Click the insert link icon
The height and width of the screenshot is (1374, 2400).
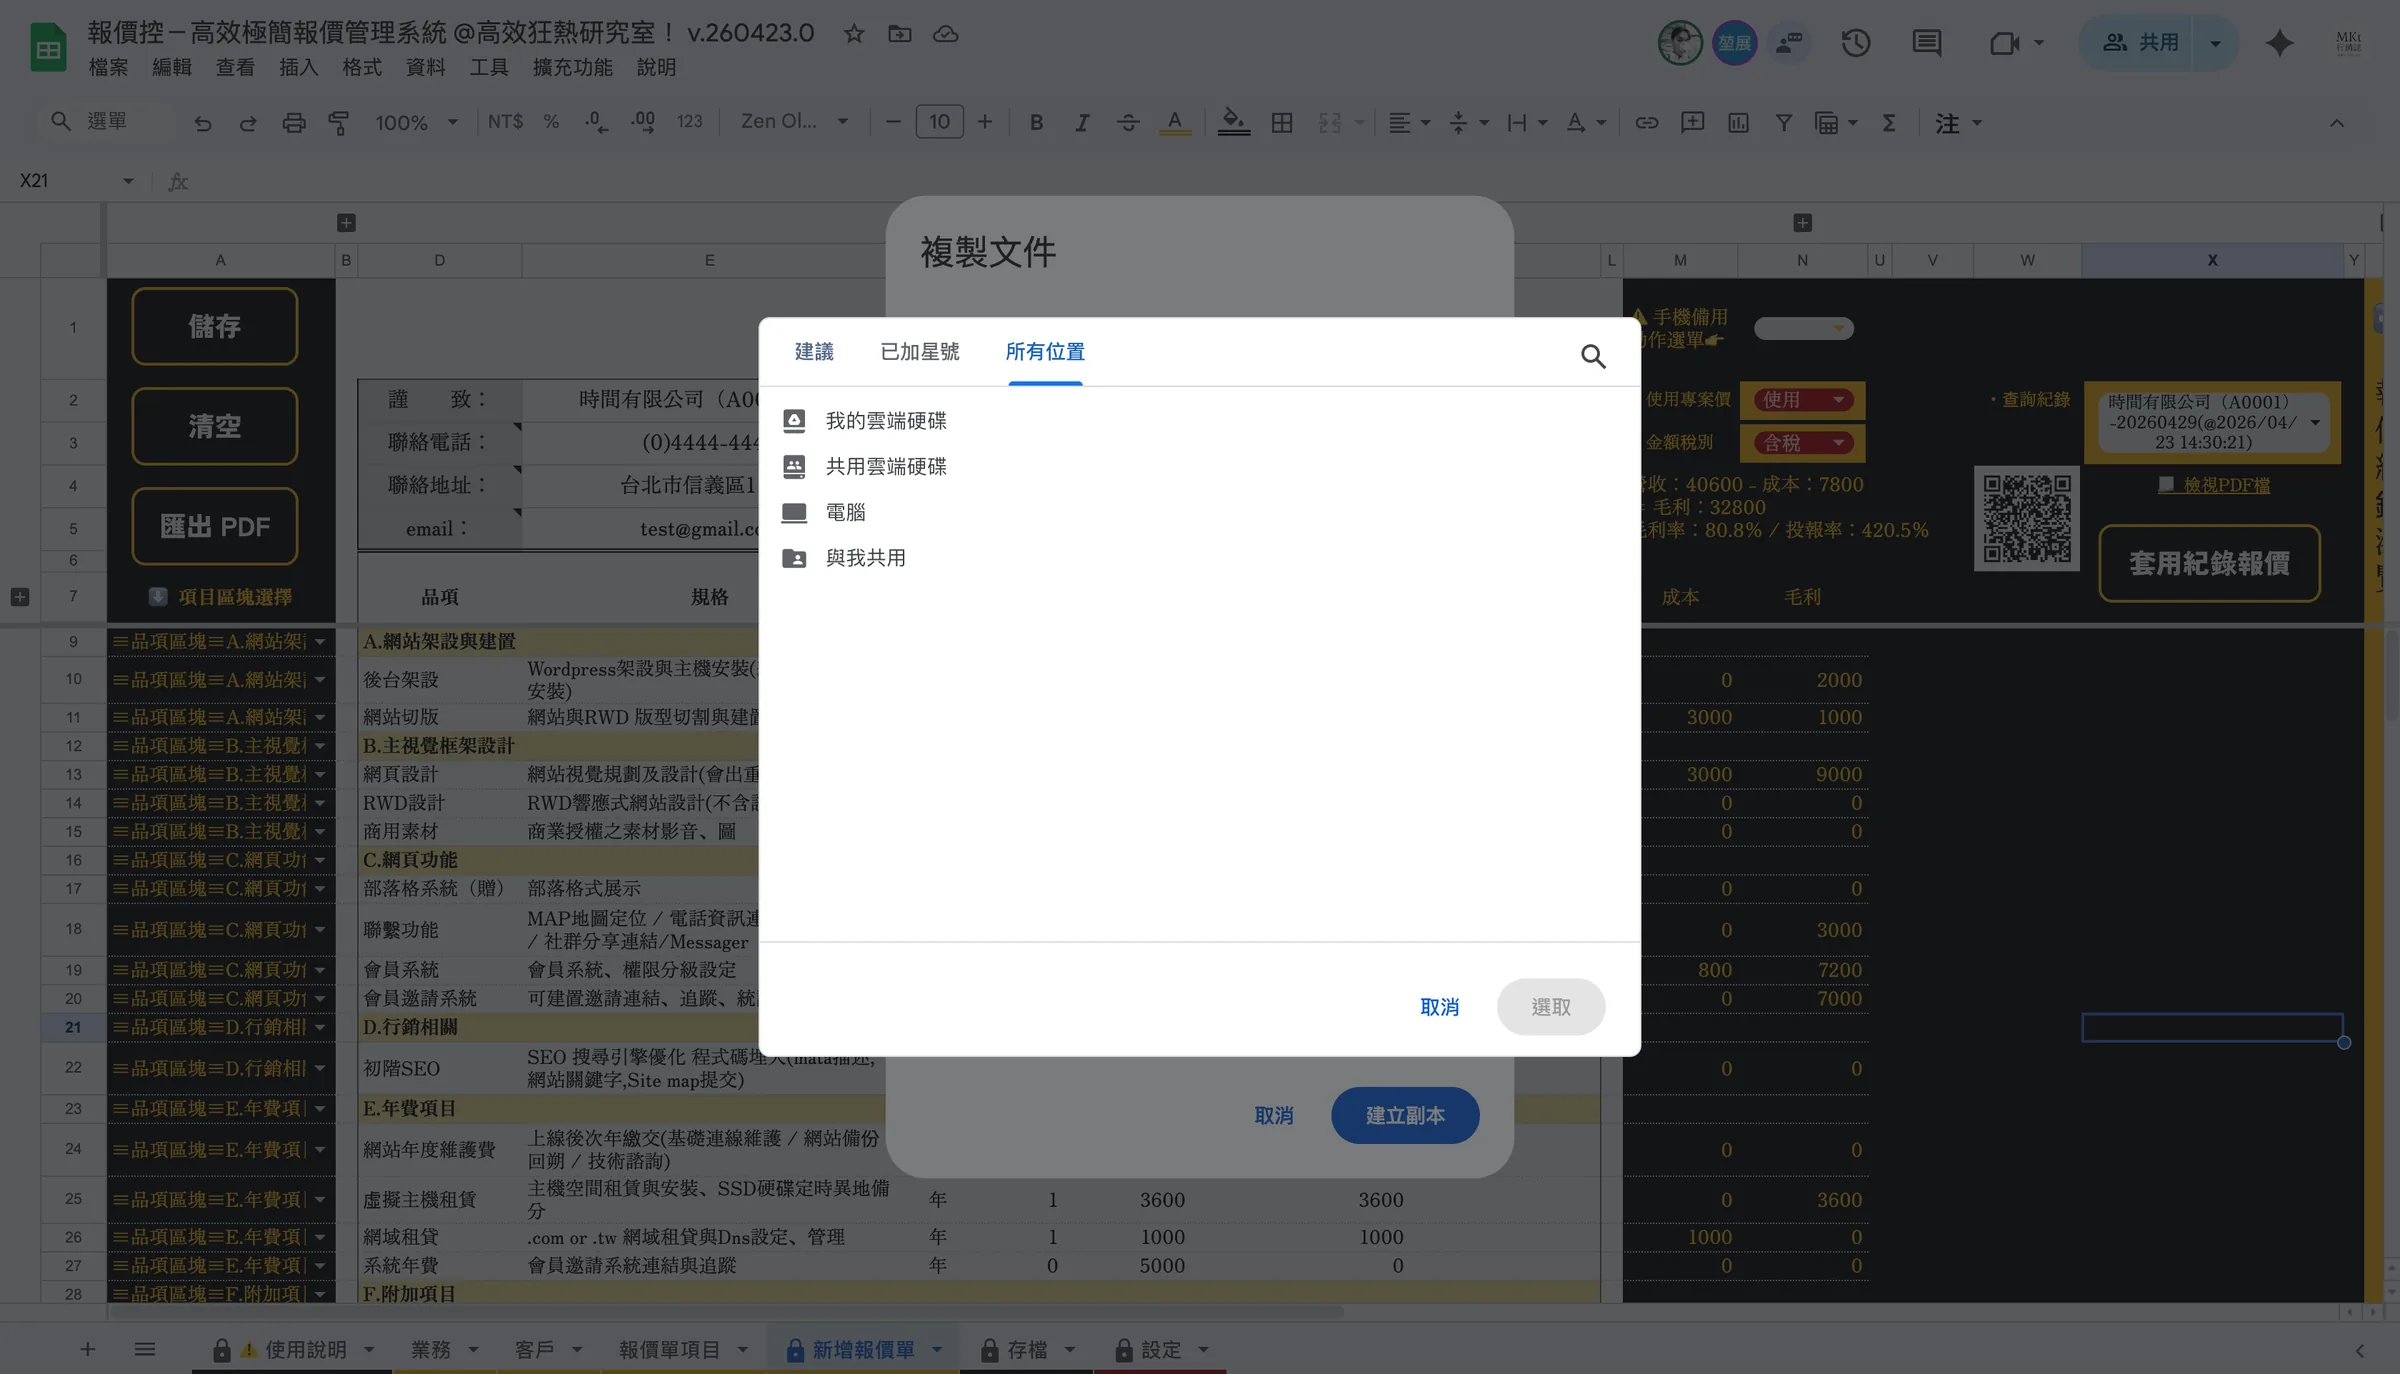point(1647,122)
